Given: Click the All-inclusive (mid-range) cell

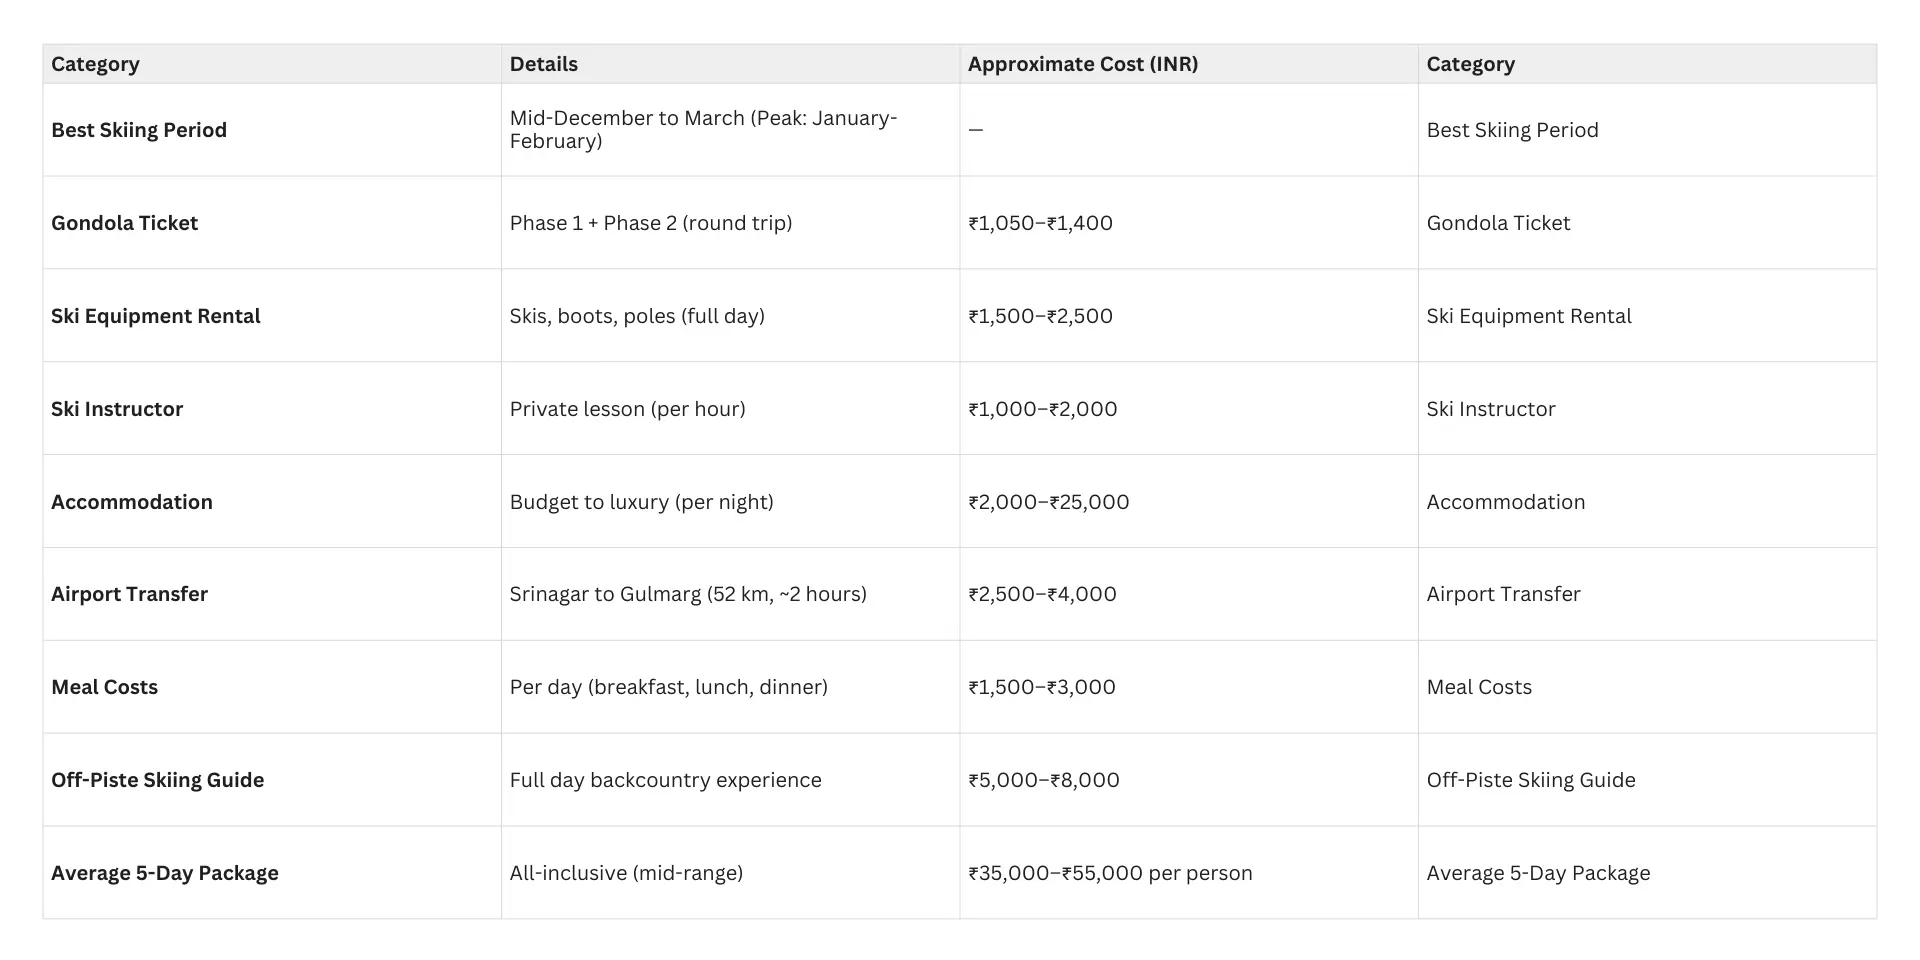Looking at the screenshot, I should 626,873.
